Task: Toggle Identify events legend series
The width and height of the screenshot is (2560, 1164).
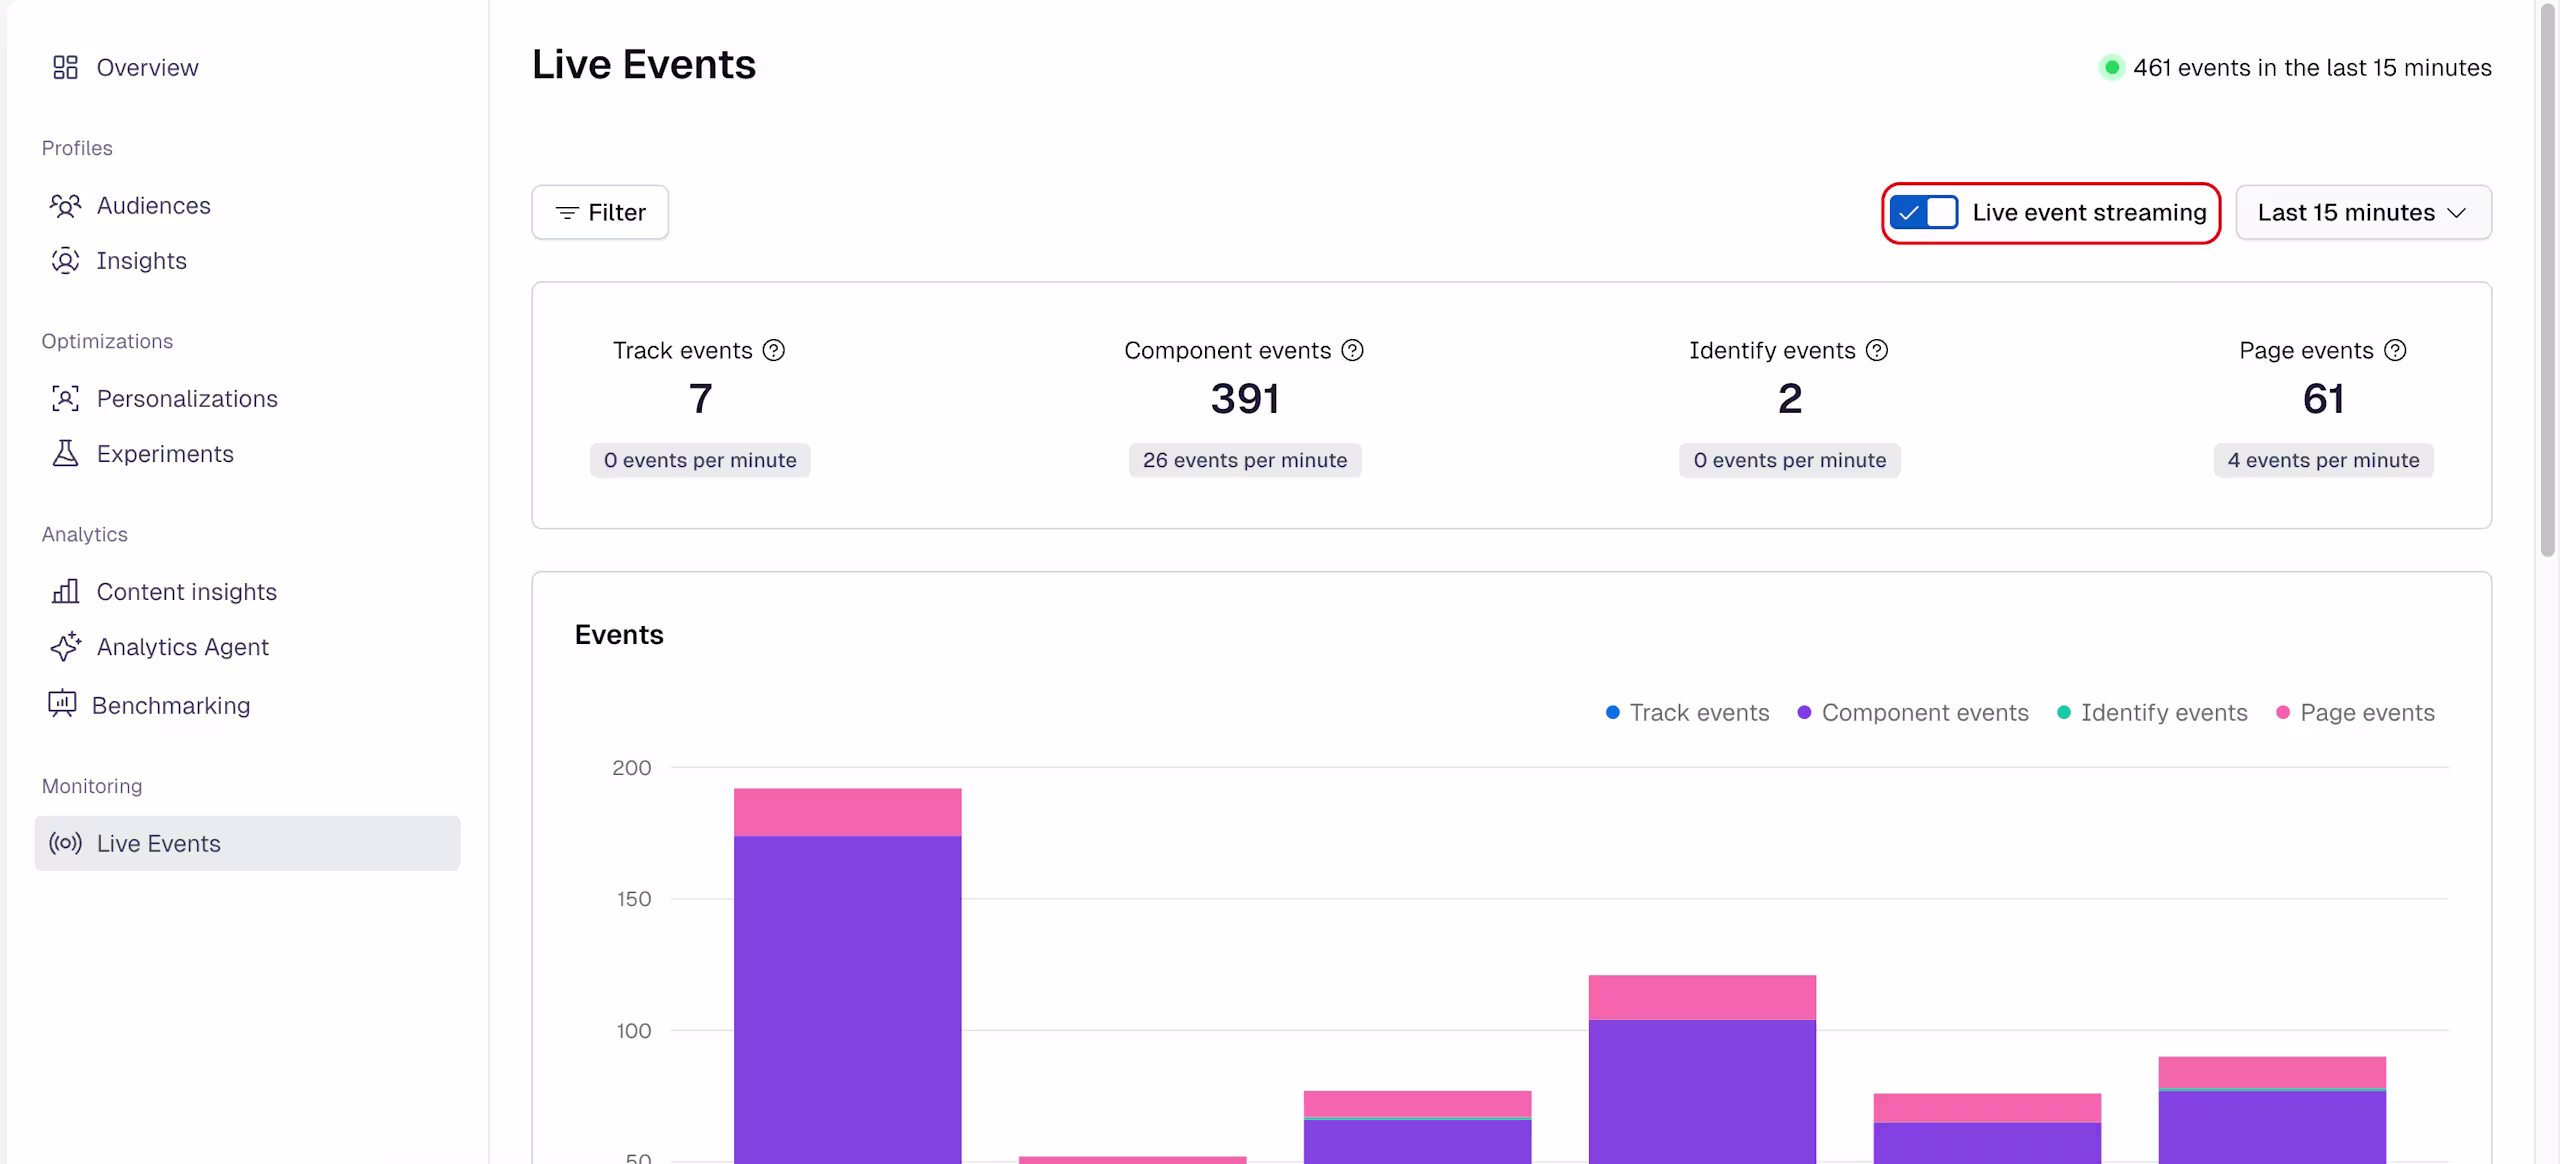Action: [2152, 712]
